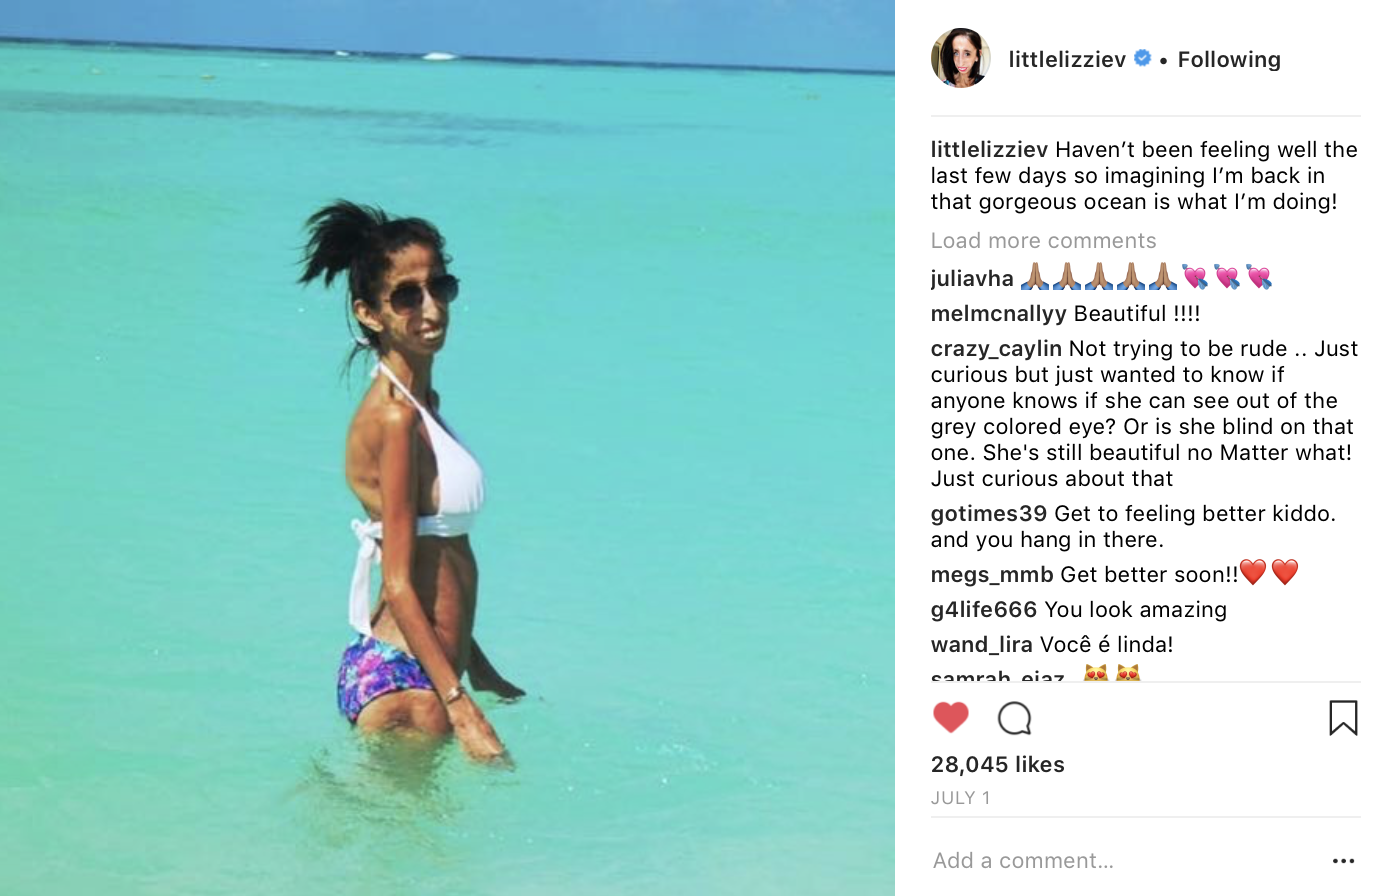
Task: Open crazy_caylin's profile from comment
Action: point(996,349)
